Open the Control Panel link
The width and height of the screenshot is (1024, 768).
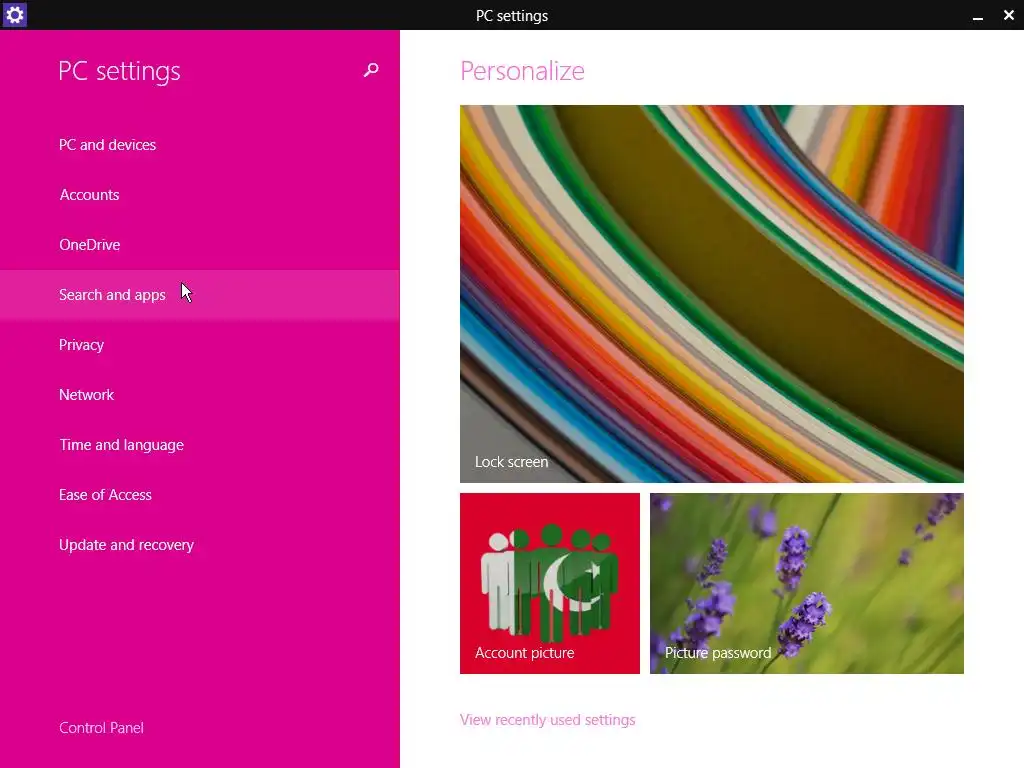(x=101, y=728)
